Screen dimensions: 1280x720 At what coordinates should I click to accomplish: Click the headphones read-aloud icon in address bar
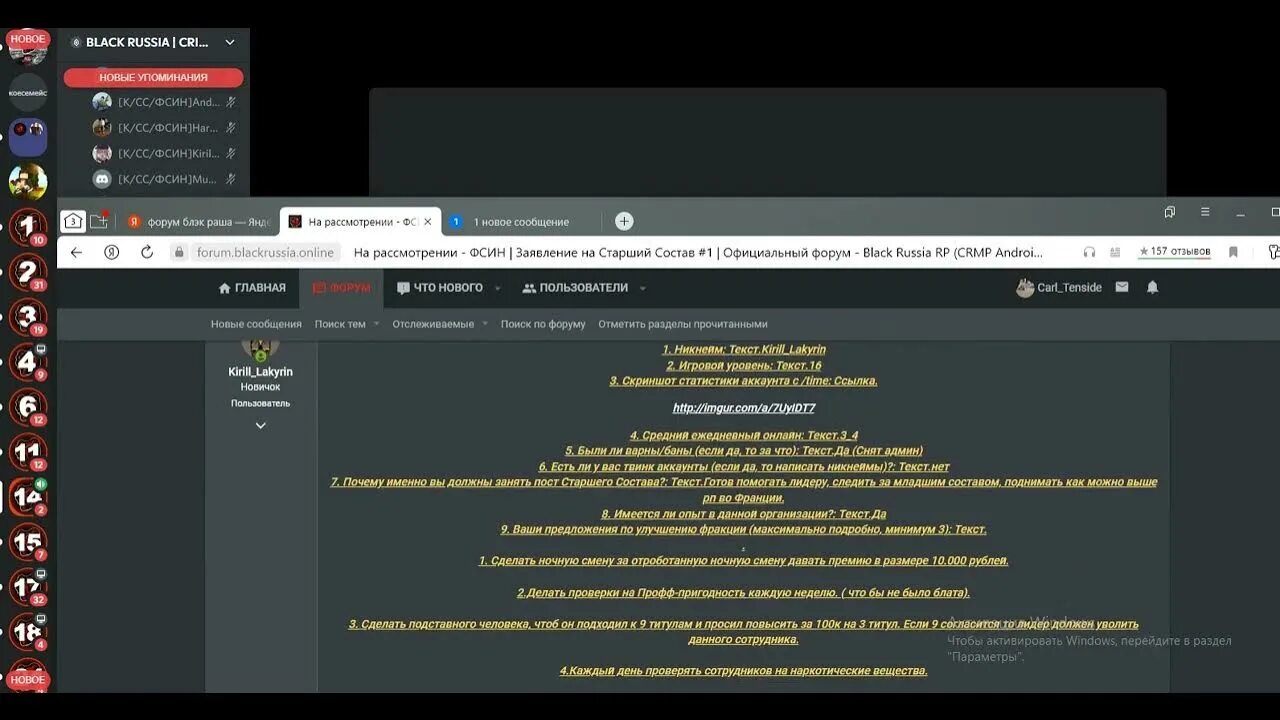1089,252
